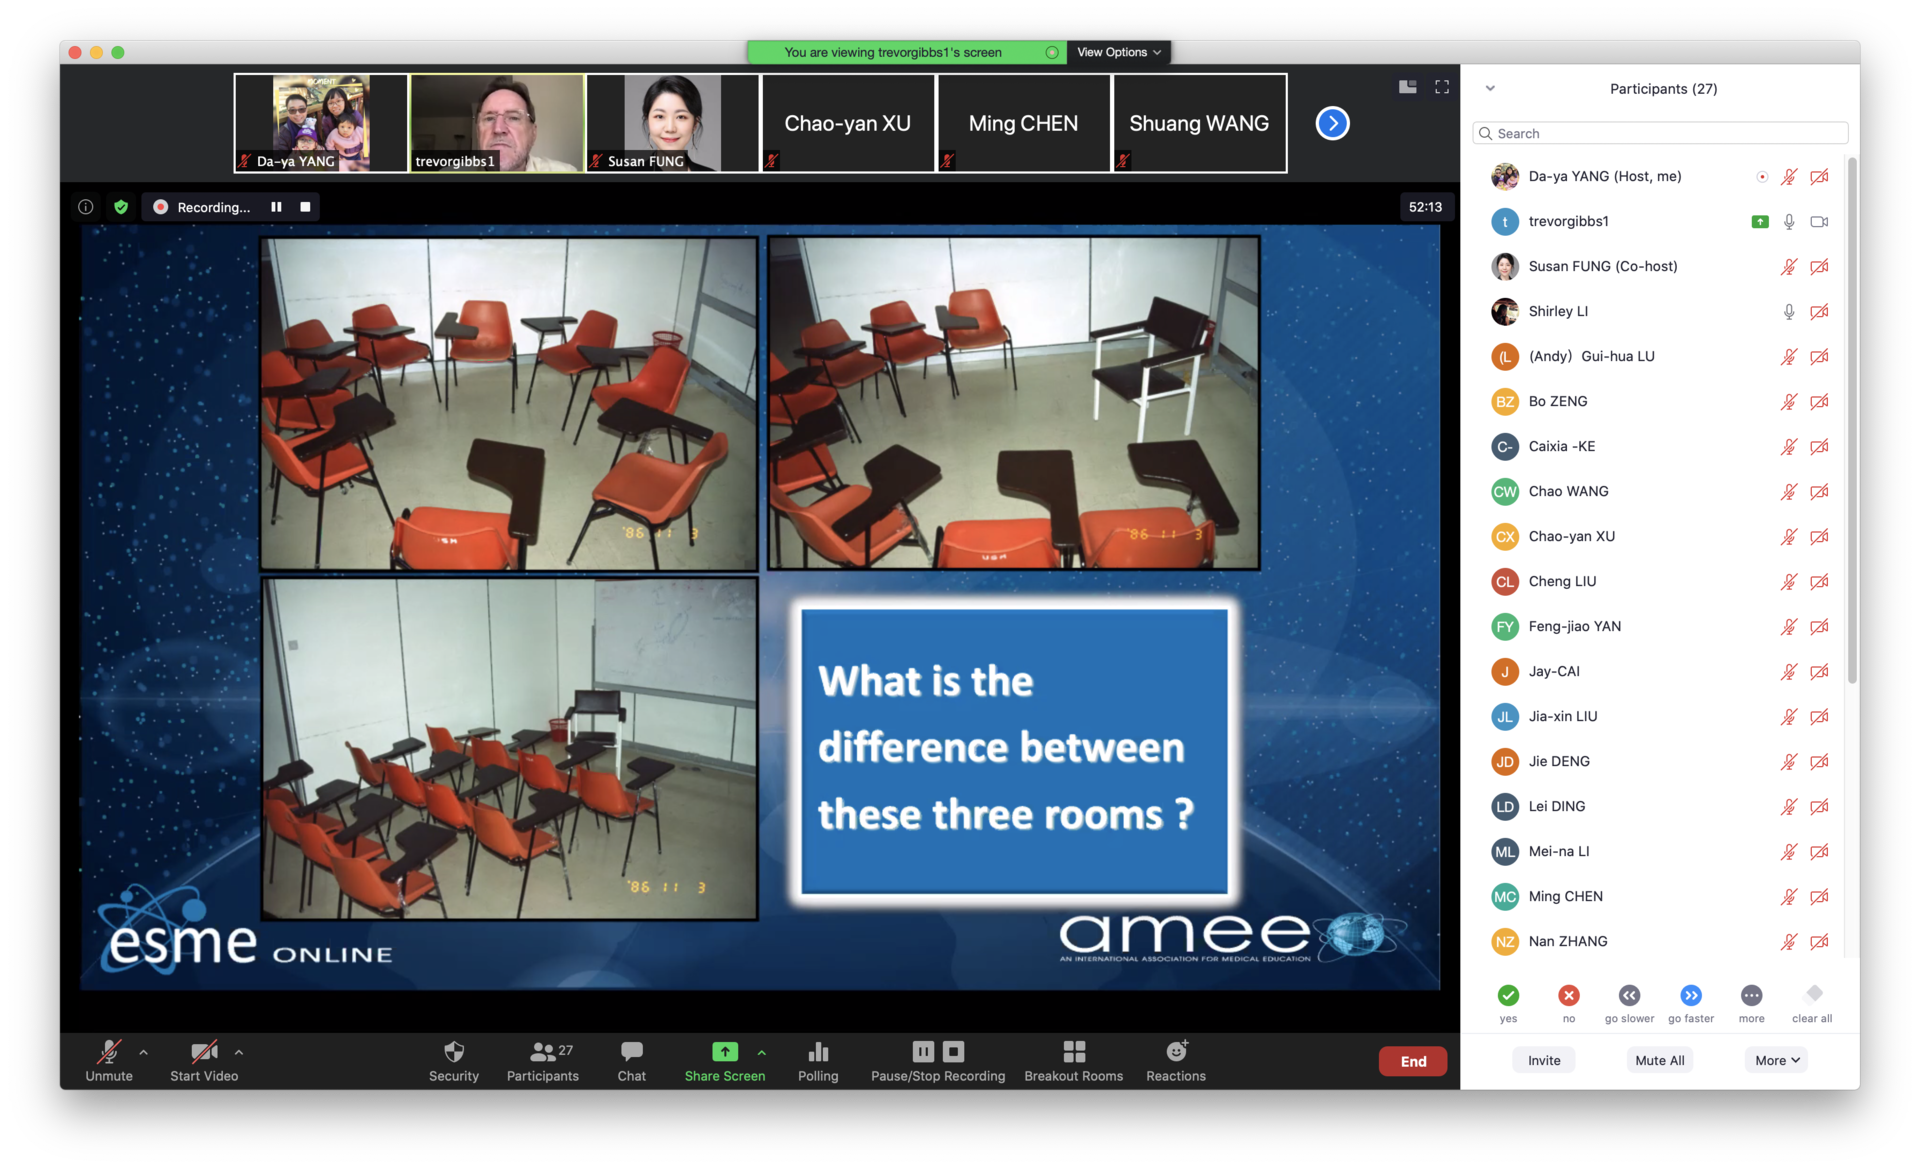Click the Start Video camera icon
Image resolution: width=1920 pixels, height=1169 pixels.
pyautogui.click(x=204, y=1052)
